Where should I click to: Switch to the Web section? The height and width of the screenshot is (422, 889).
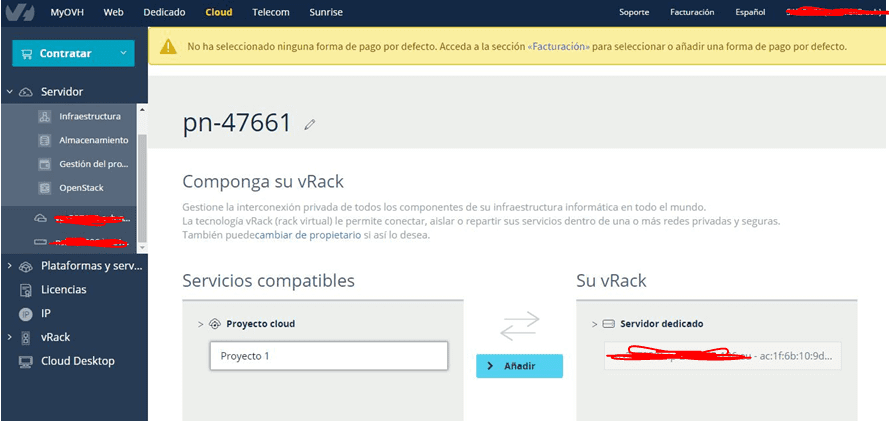(113, 12)
